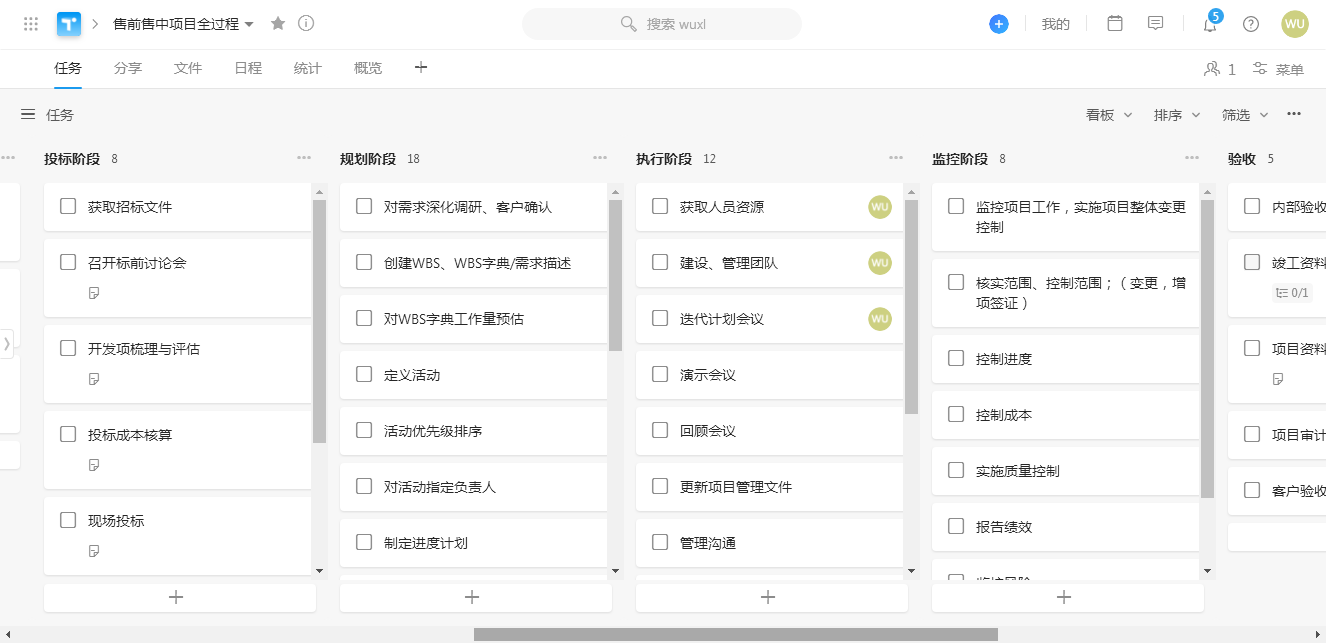1326x643 pixels.
Task: Click the 搜索 wuxl search field
Action: pos(662,24)
